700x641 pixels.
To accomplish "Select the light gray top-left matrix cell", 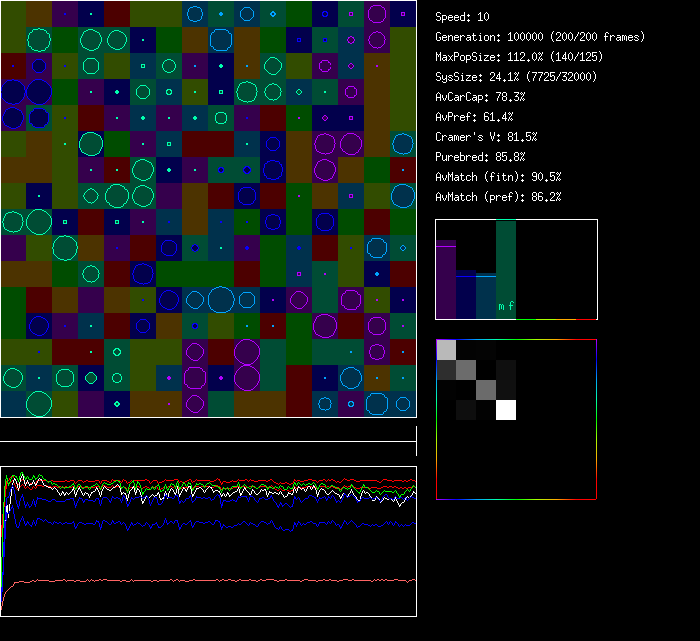I will click(x=446, y=349).
